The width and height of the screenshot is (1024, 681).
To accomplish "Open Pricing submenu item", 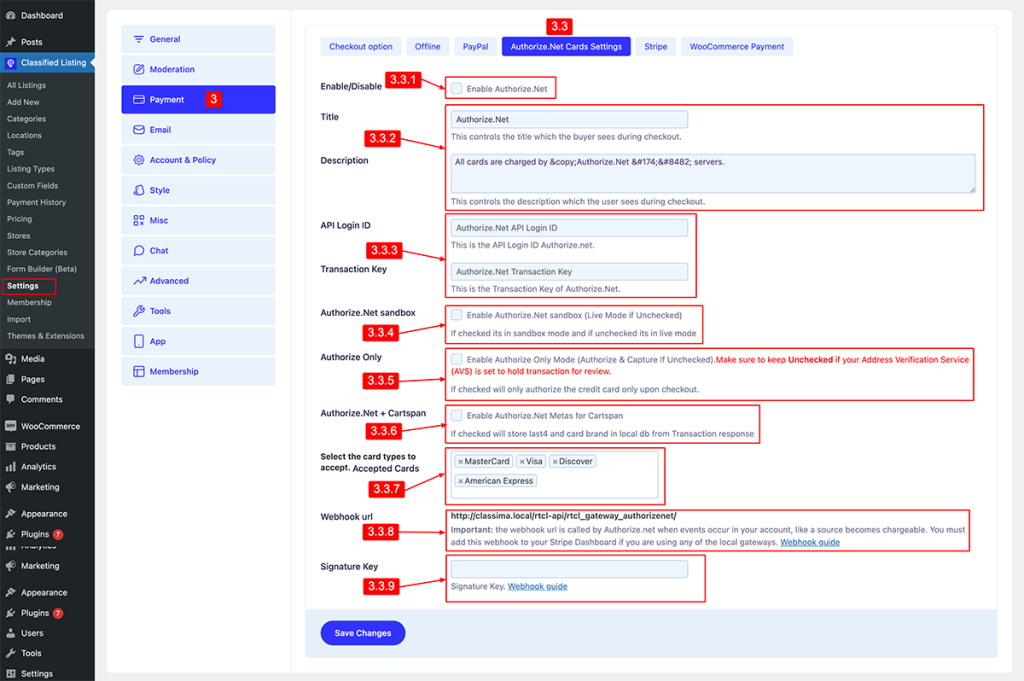I will [x=20, y=219].
